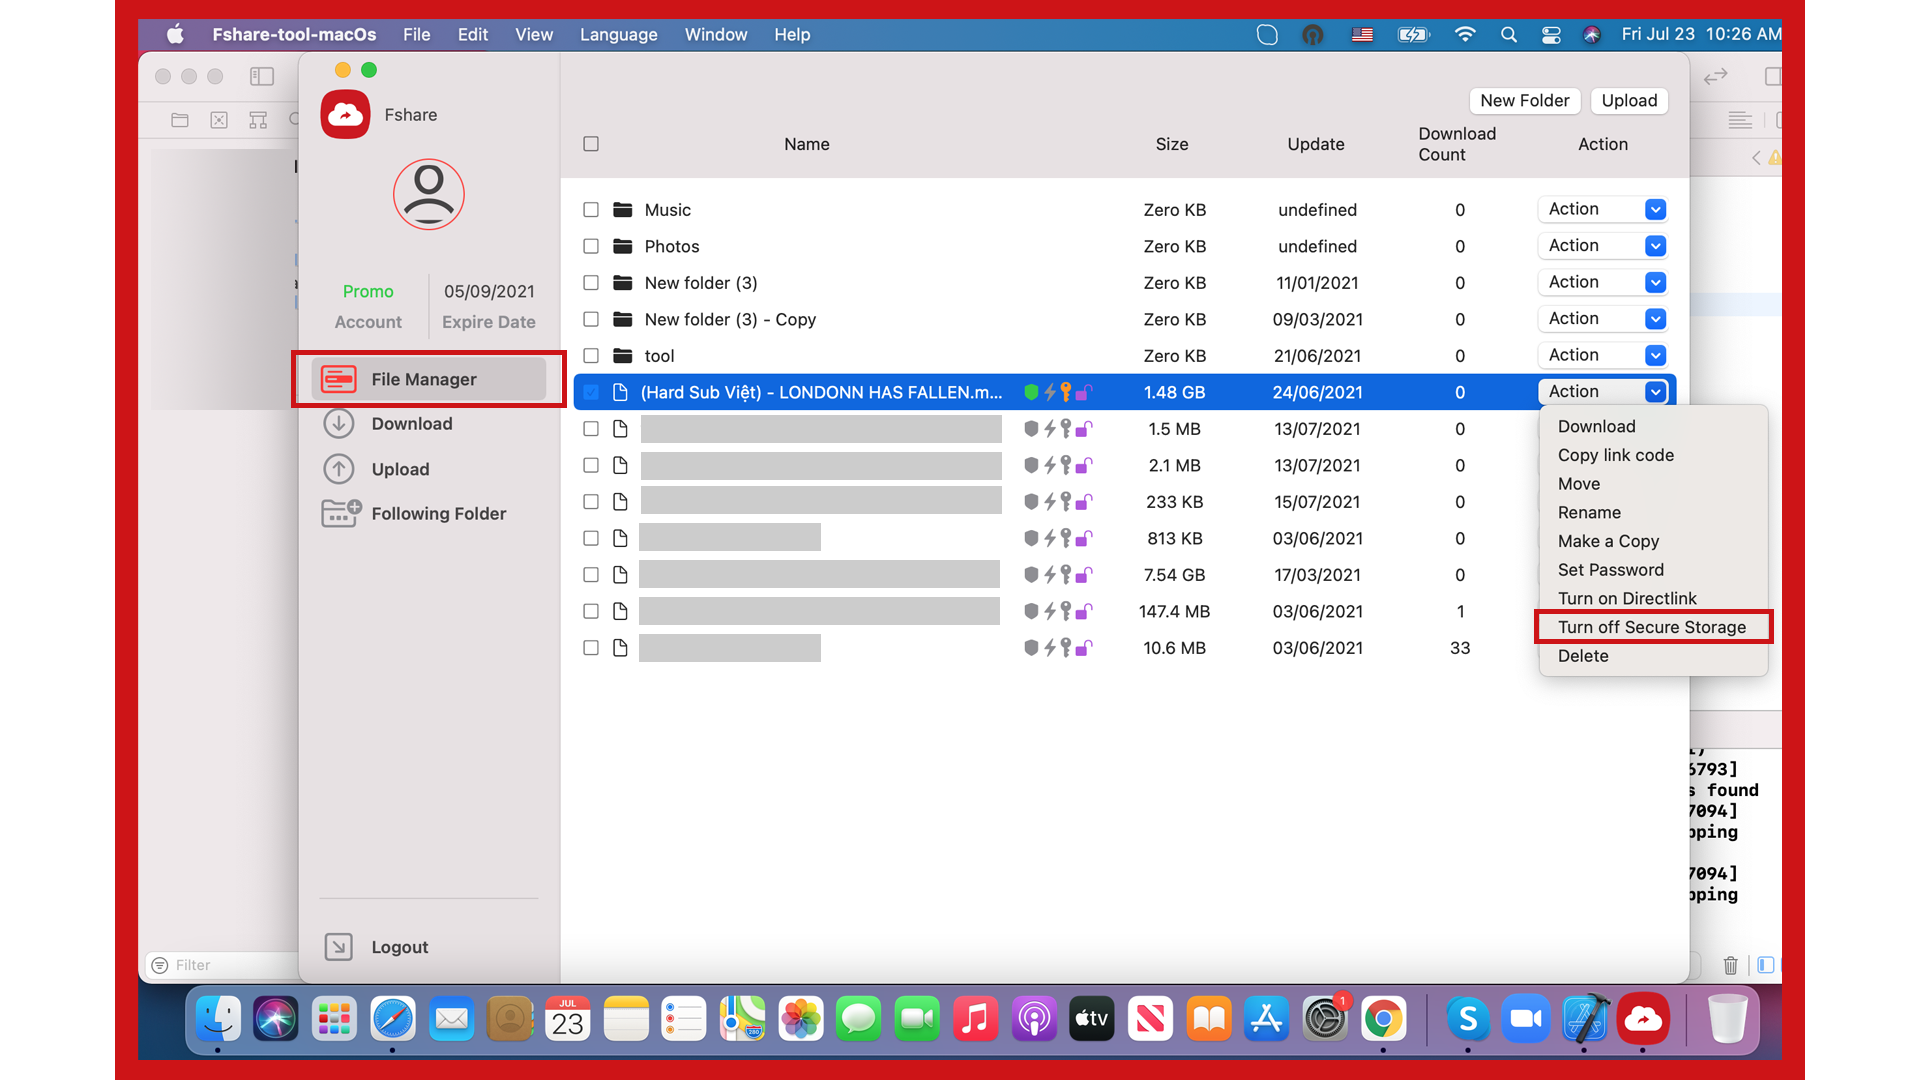Toggle the select-all checkbox at top
1920x1080 pixels.
tap(591, 144)
